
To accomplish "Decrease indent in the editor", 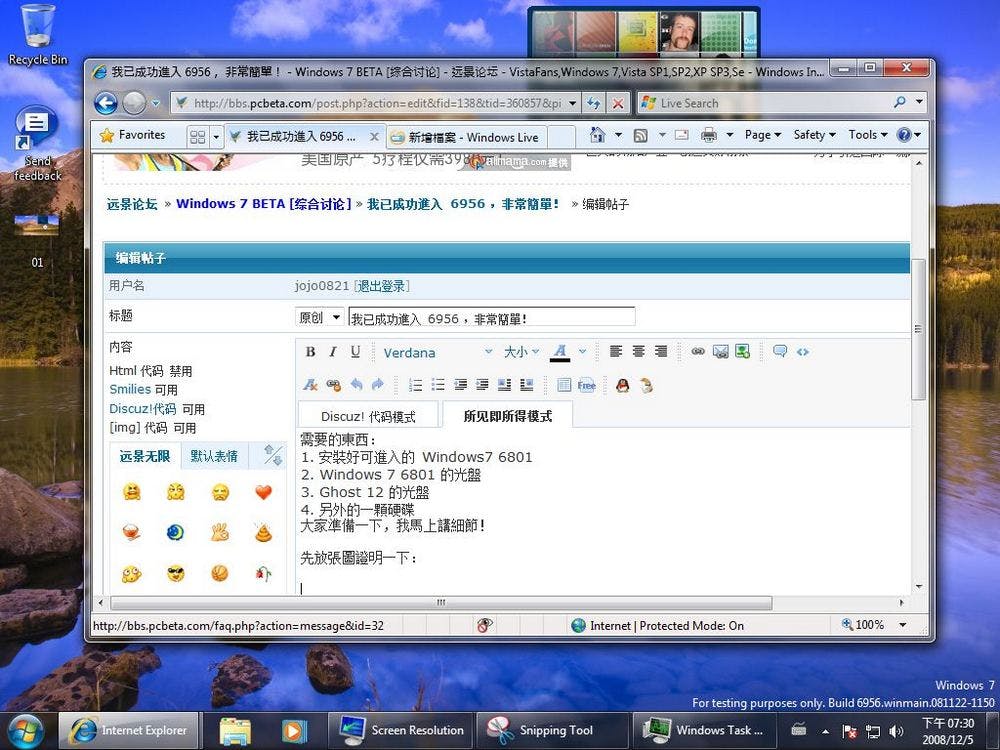I will (460, 385).
